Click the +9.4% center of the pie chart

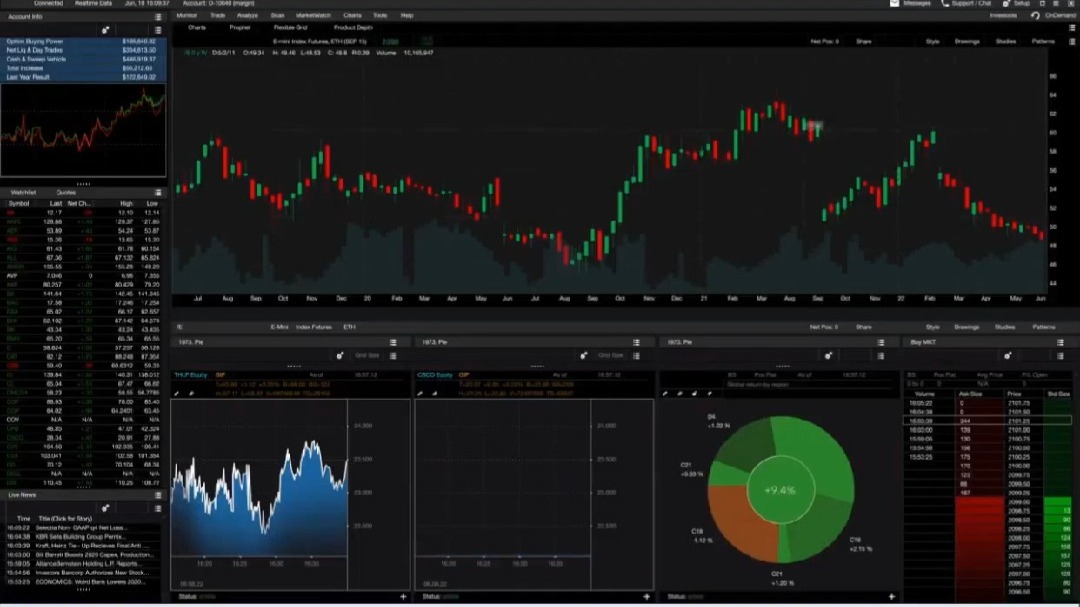click(780, 491)
